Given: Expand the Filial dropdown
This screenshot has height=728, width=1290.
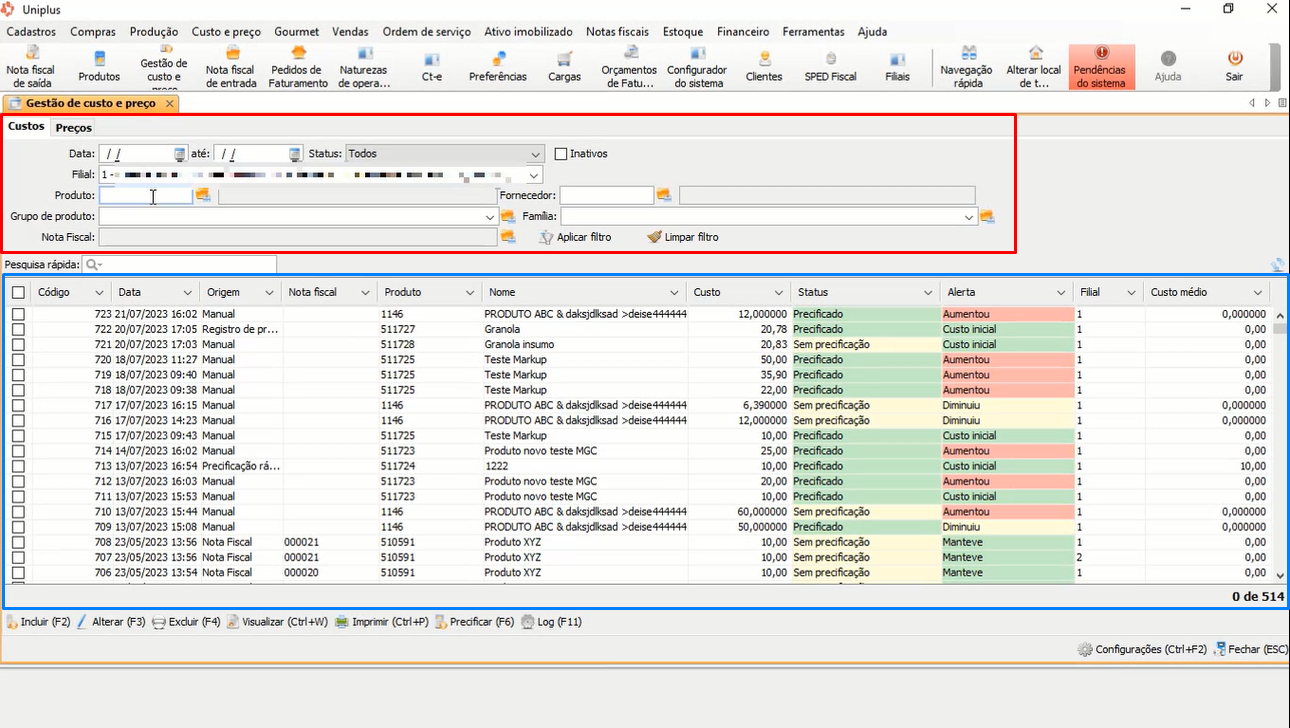Looking at the screenshot, I should [535, 175].
